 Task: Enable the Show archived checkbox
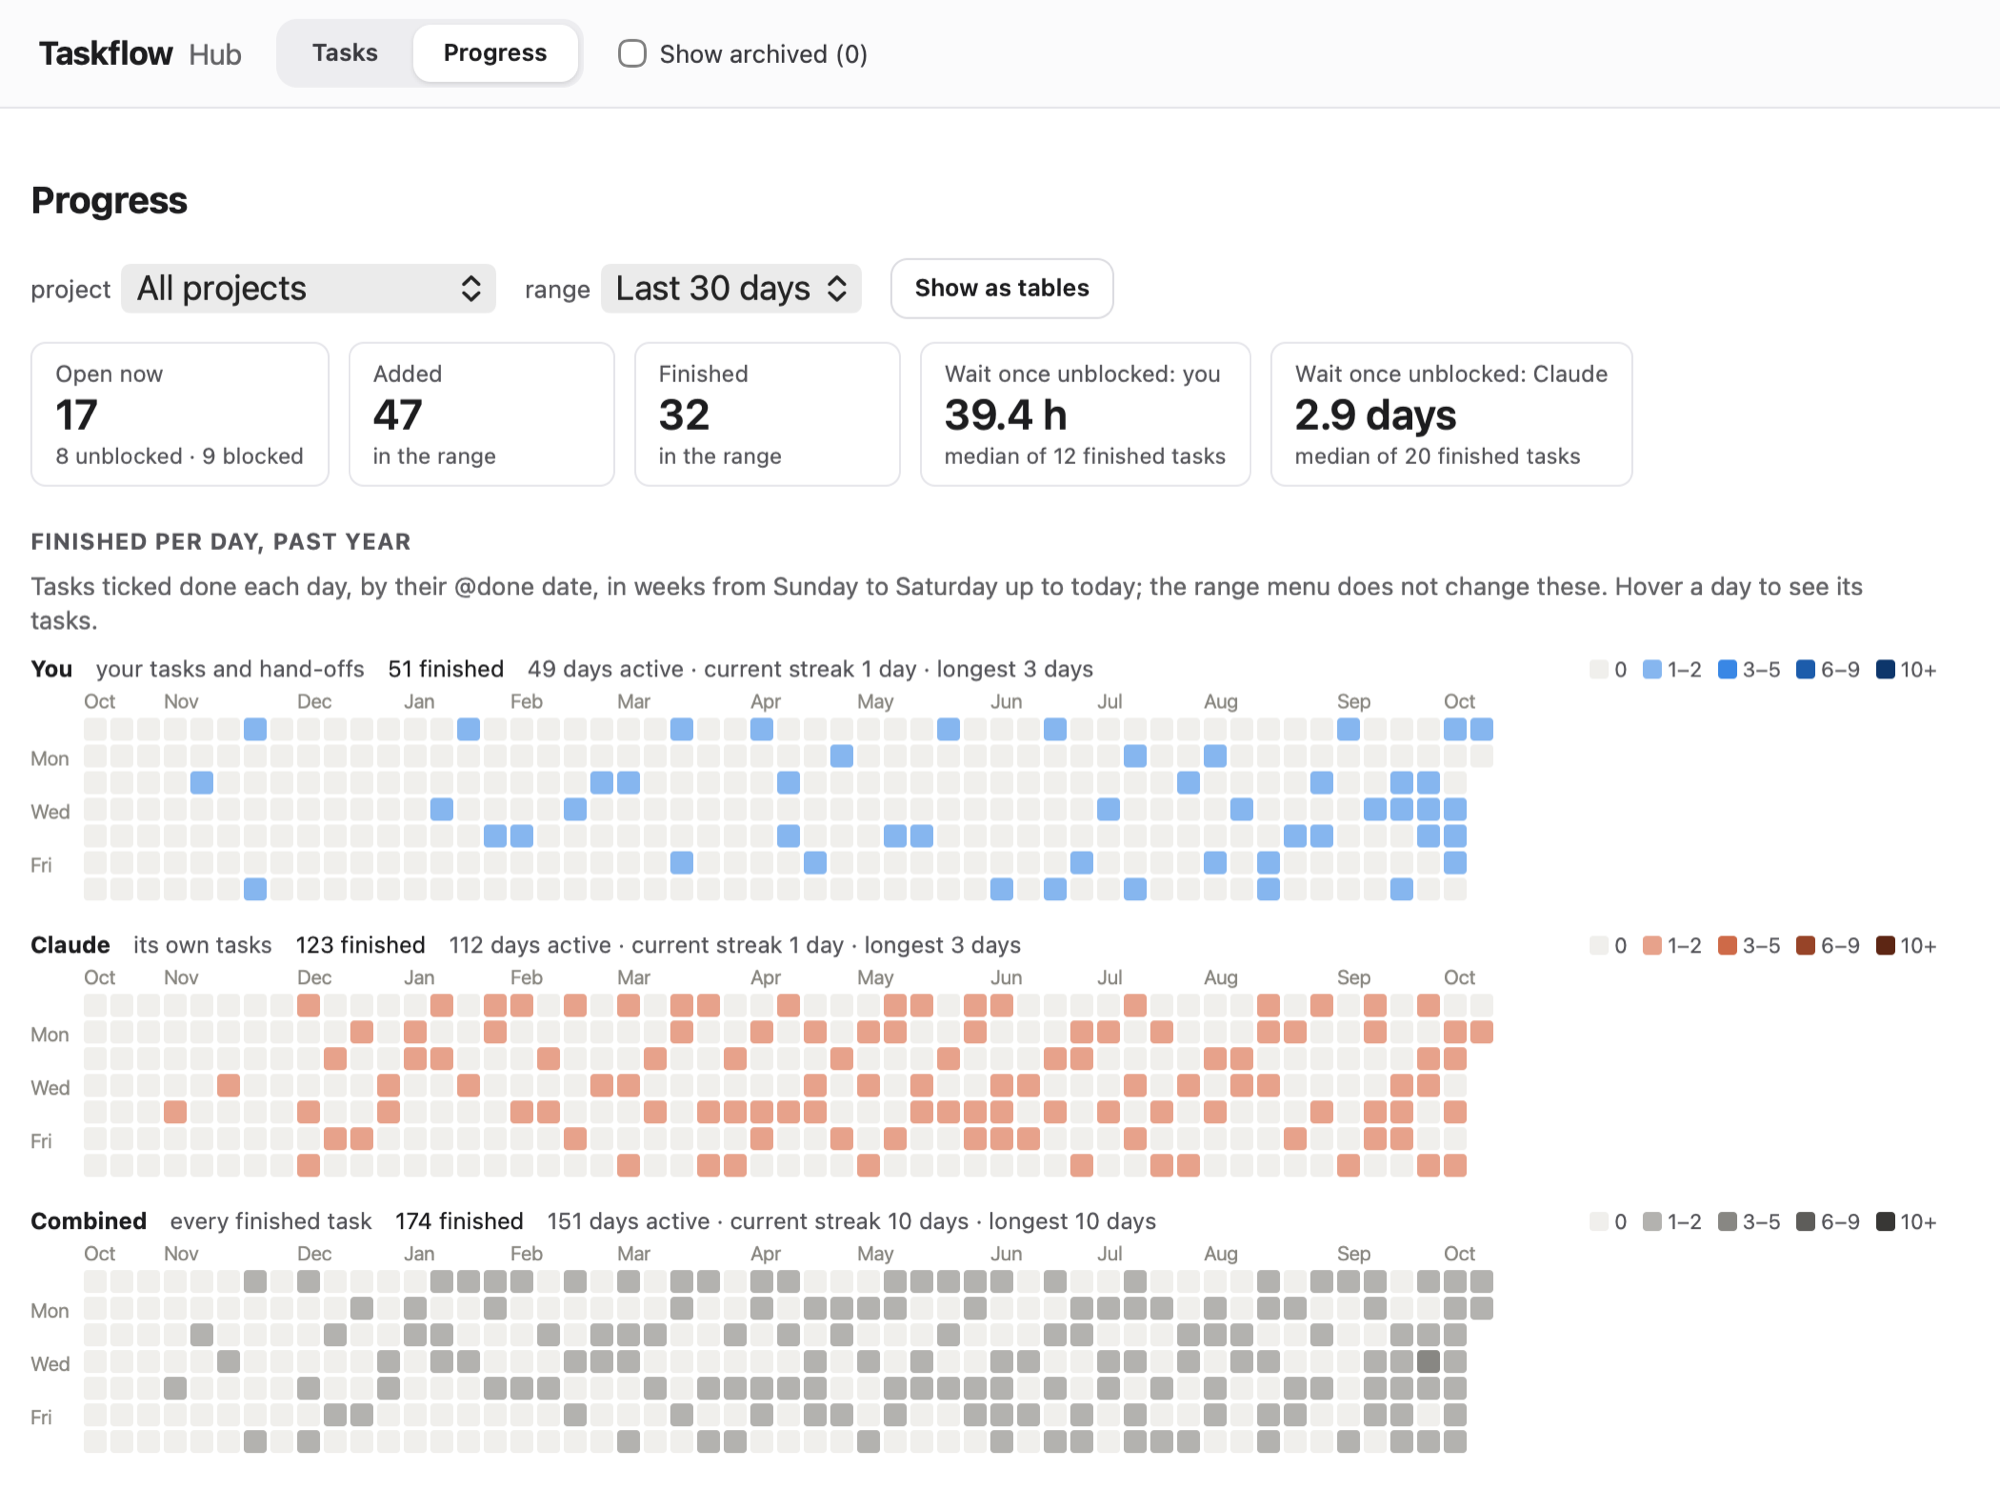click(x=632, y=53)
